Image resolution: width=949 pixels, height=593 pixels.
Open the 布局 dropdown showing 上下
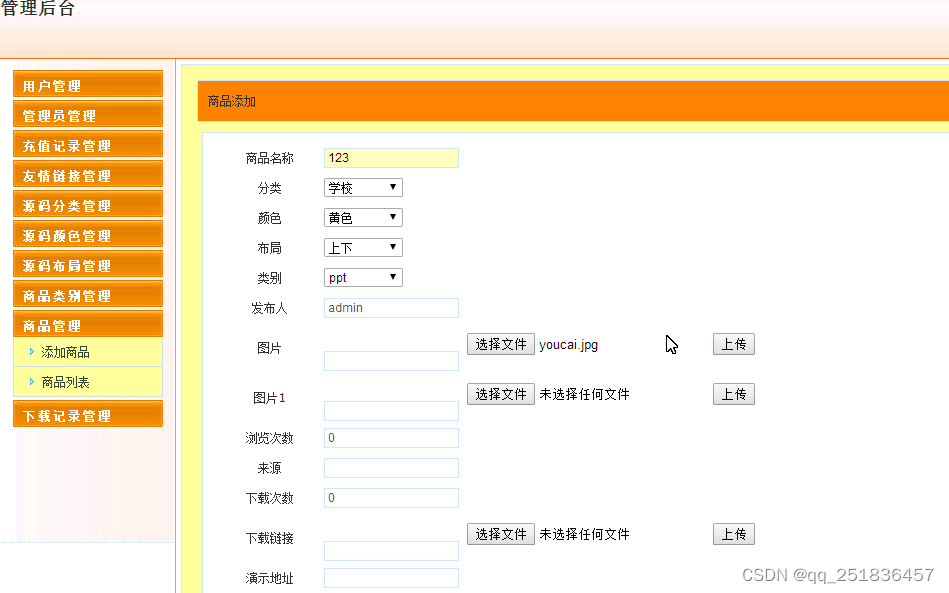coord(363,247)
